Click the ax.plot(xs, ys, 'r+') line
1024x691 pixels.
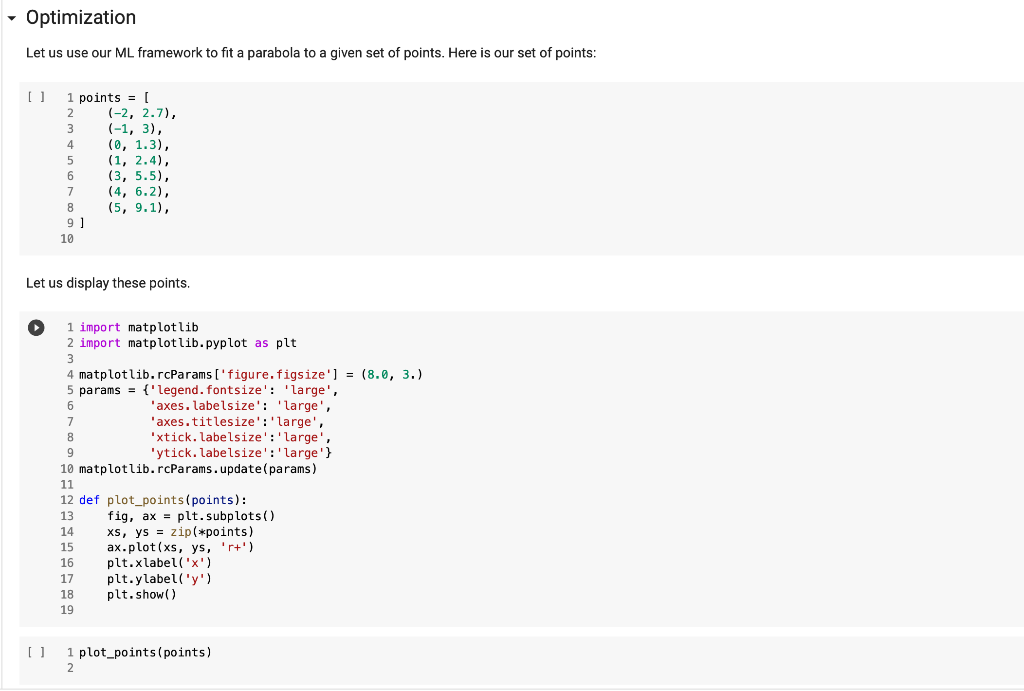tap(181, 547)
